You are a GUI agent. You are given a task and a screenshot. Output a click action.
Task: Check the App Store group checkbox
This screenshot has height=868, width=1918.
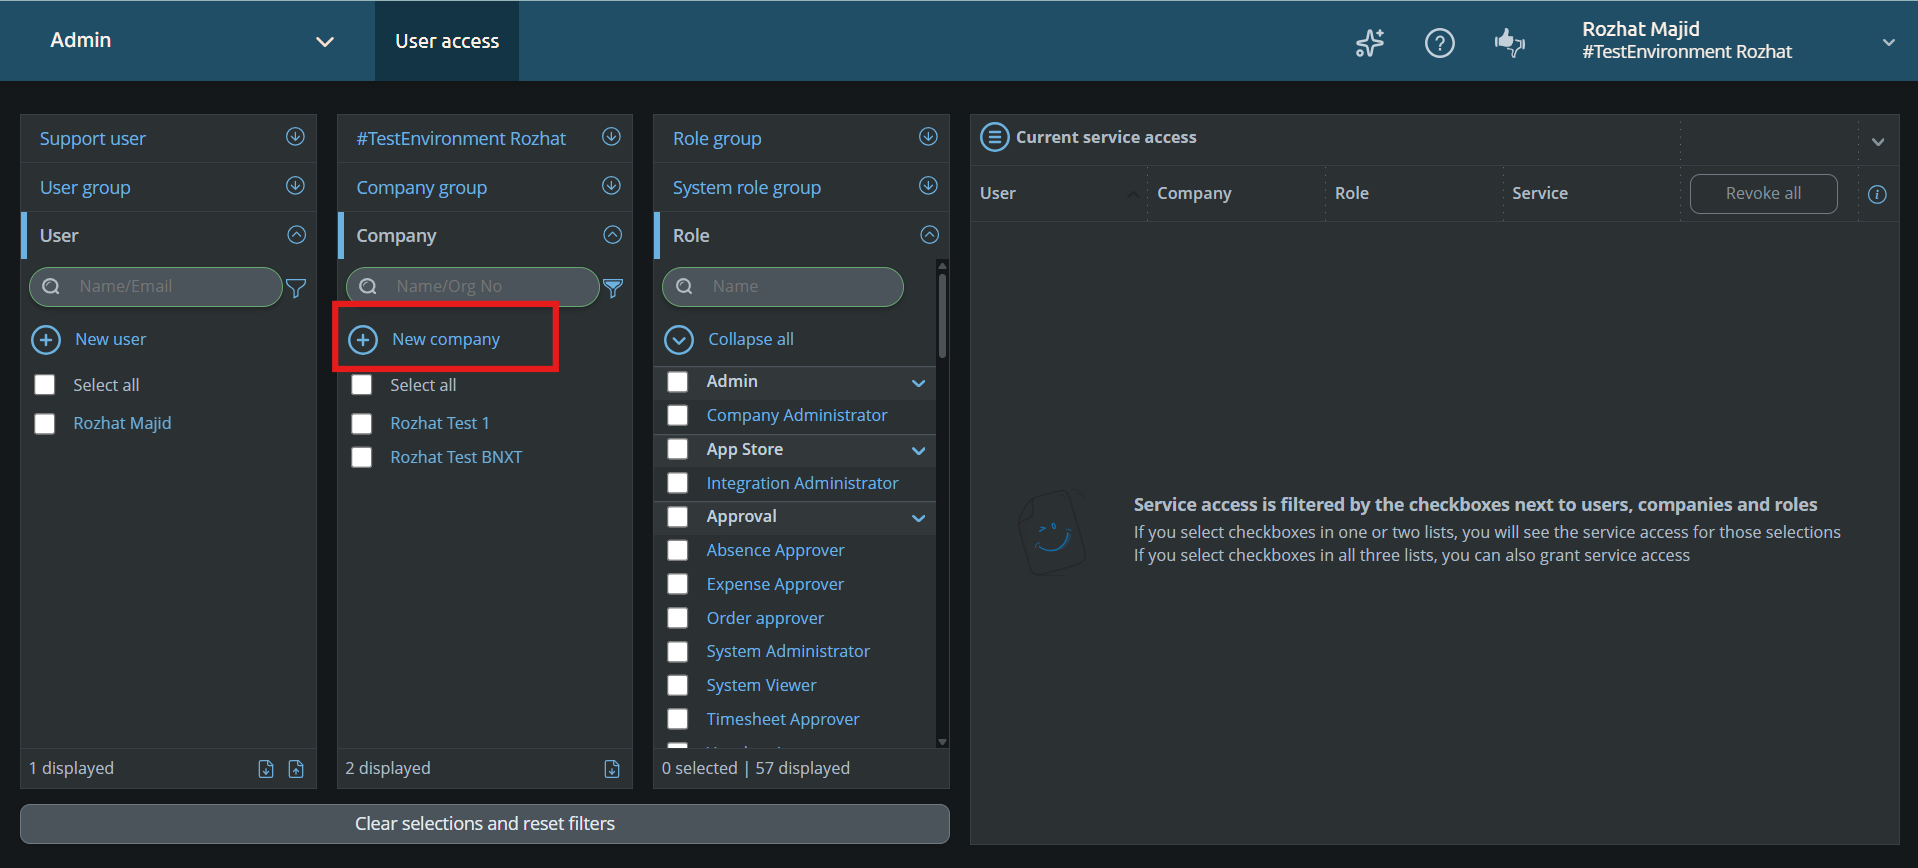point(678,449)
